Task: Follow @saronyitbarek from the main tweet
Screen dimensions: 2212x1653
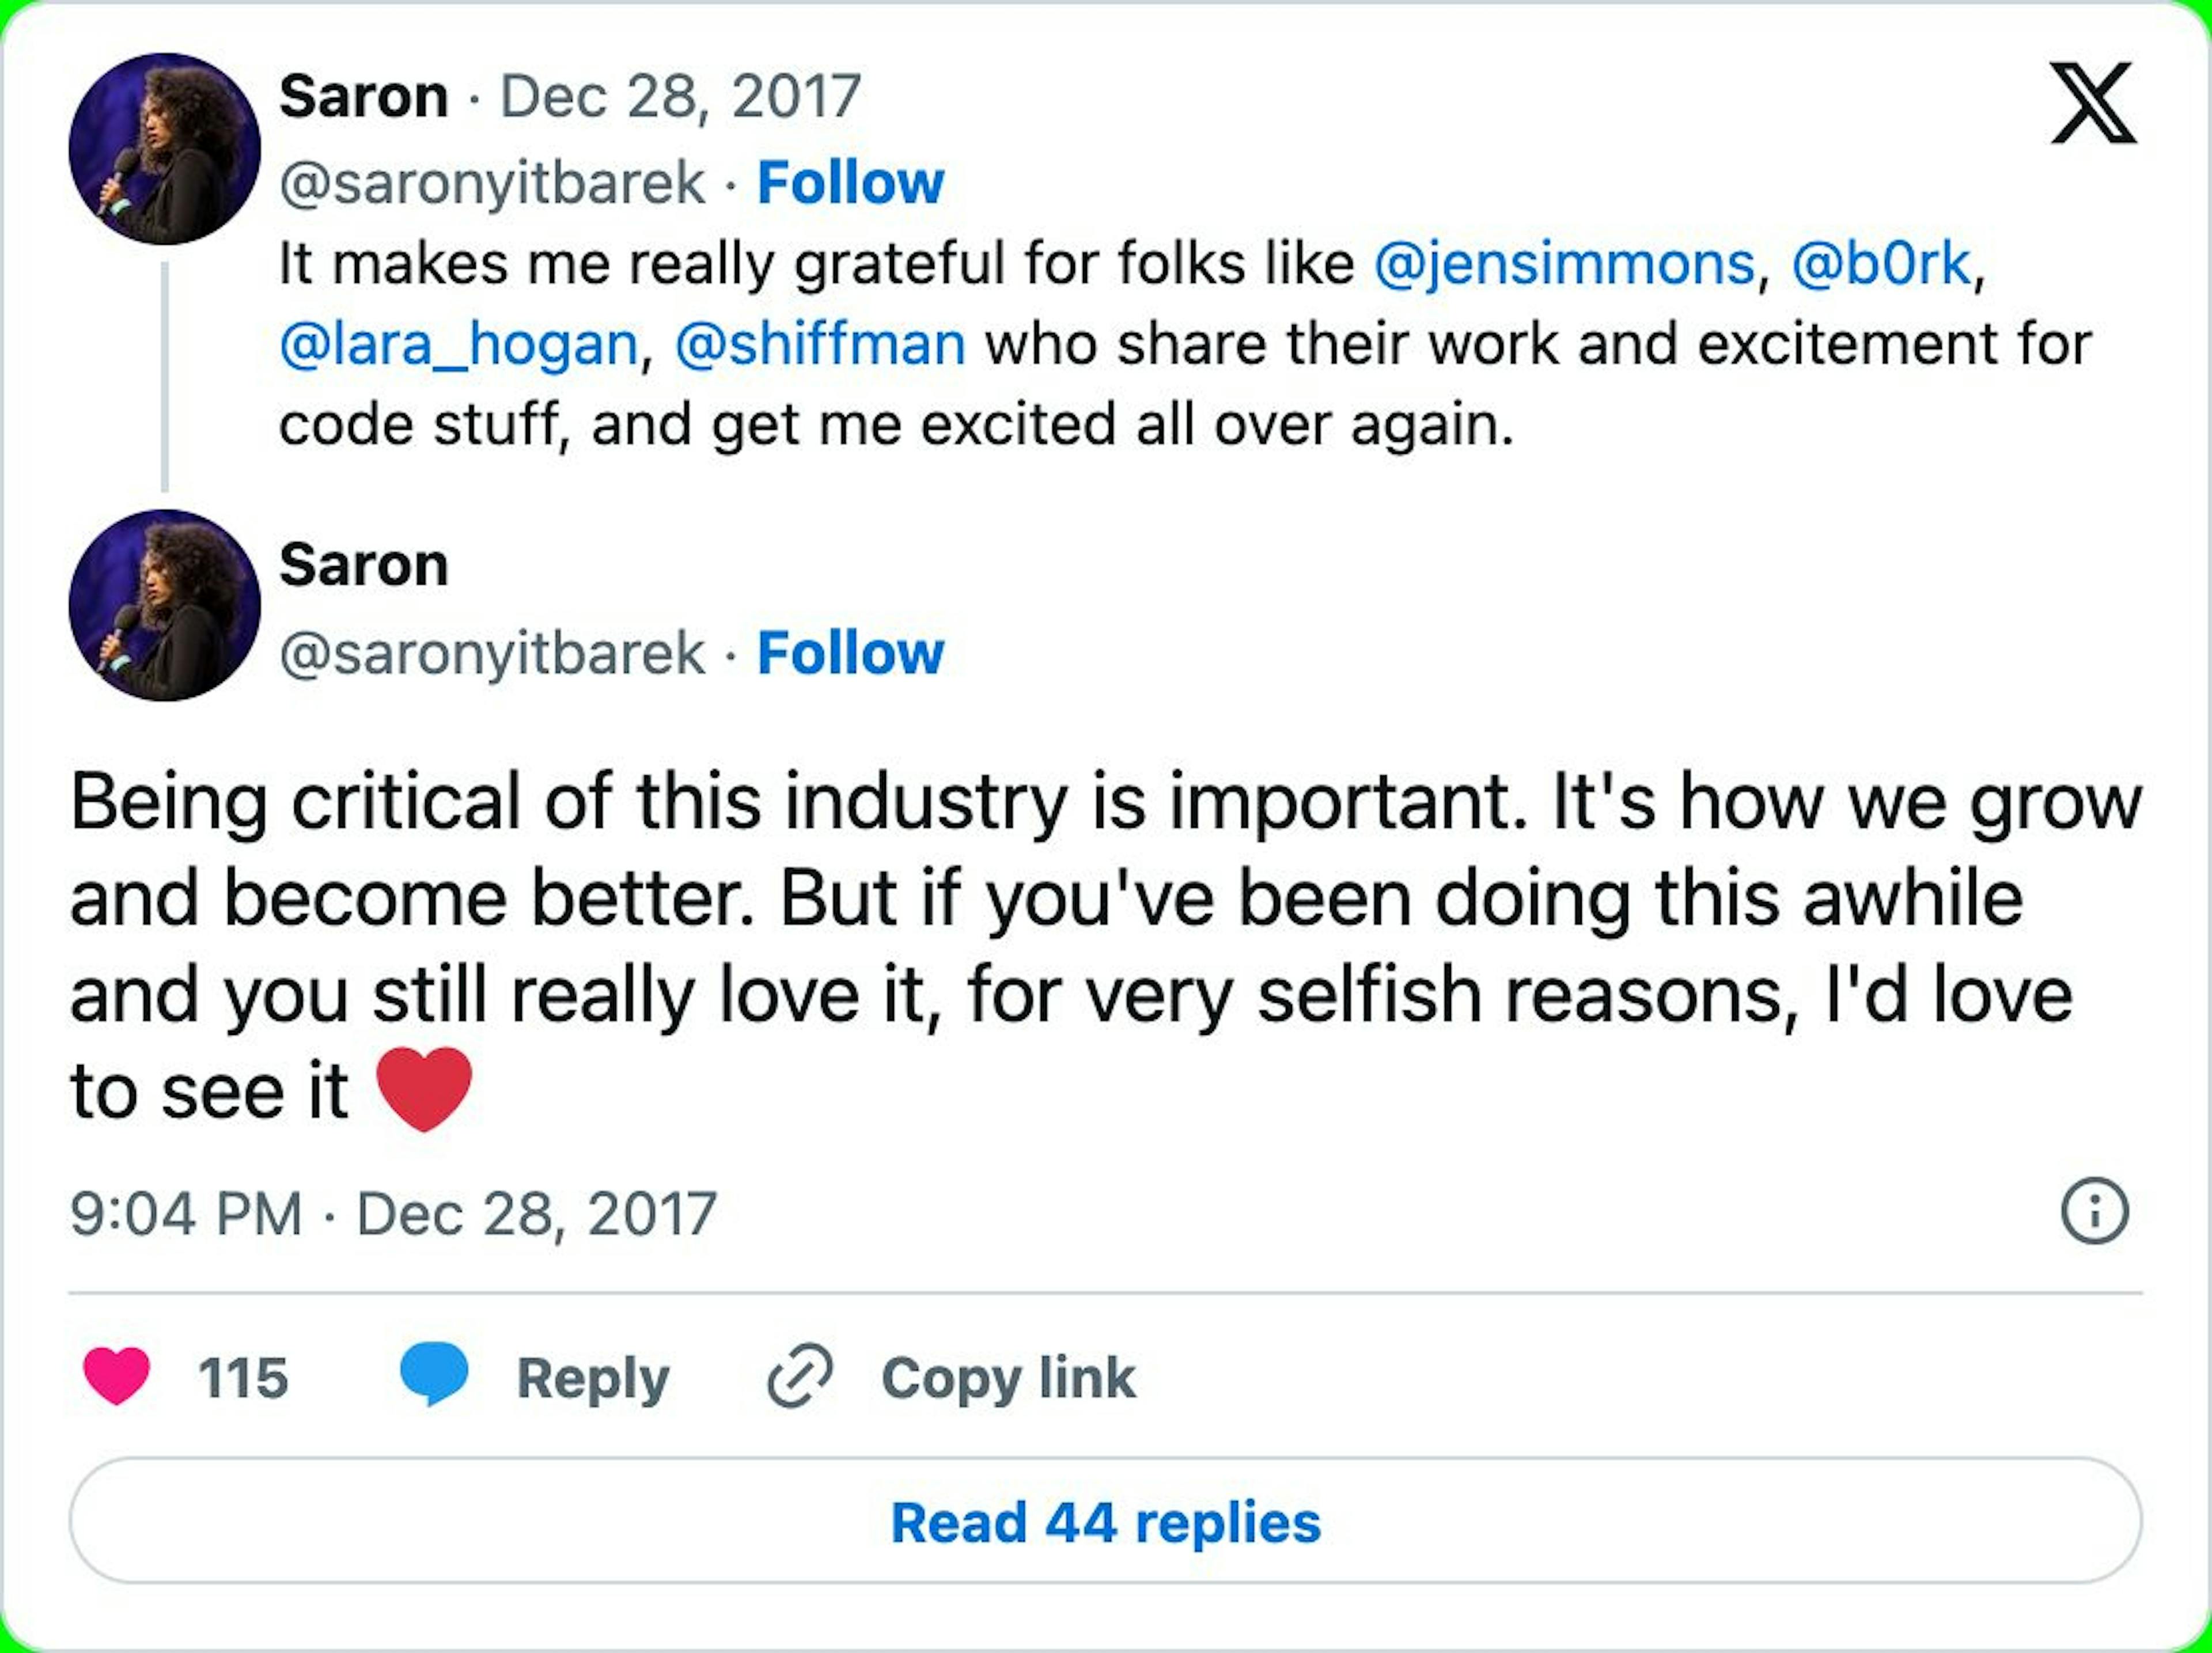Action: (x=850, y=653)
